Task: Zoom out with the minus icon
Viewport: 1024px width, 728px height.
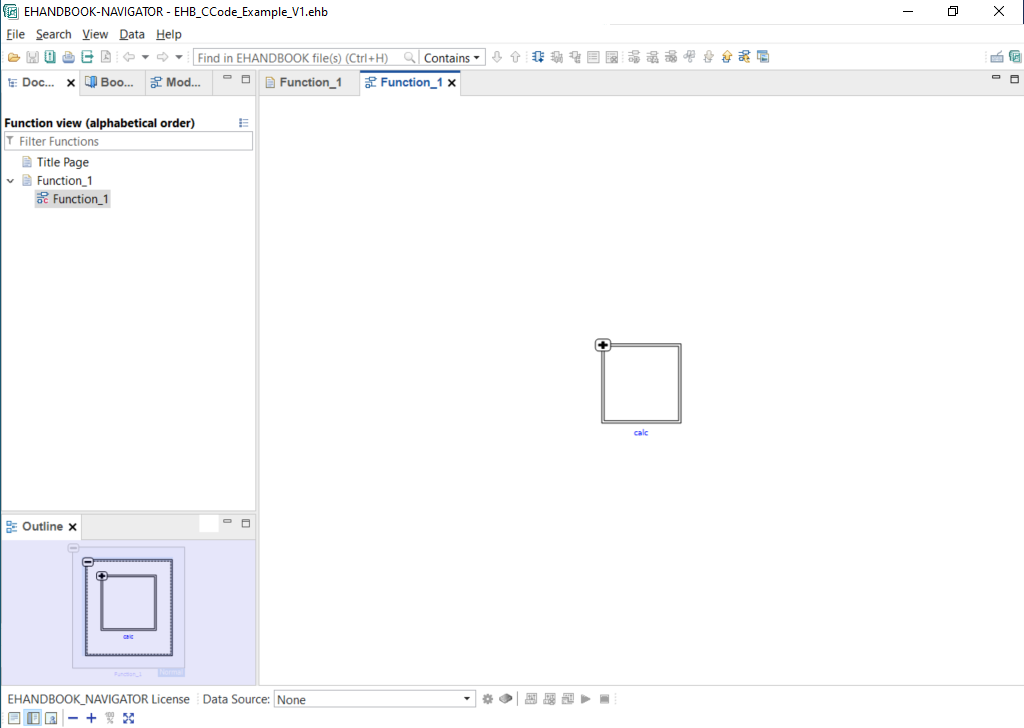Action: [73, 718]
